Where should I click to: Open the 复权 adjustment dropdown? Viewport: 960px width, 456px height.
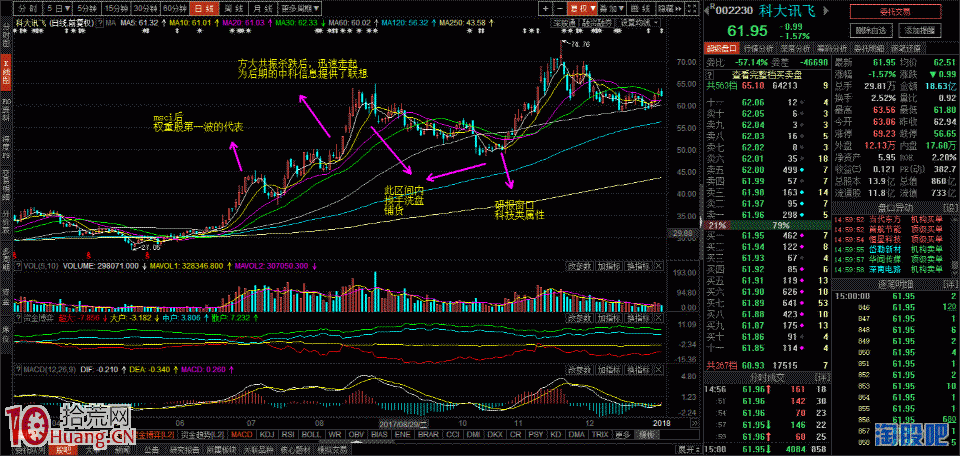[581, 9]
